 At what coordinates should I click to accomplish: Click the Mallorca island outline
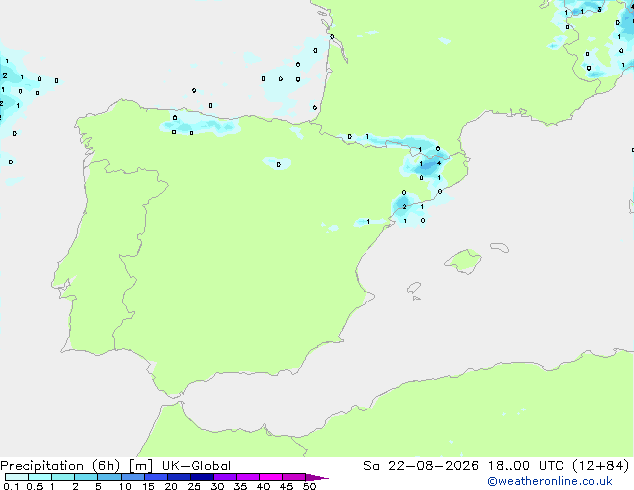coord(463,262)
